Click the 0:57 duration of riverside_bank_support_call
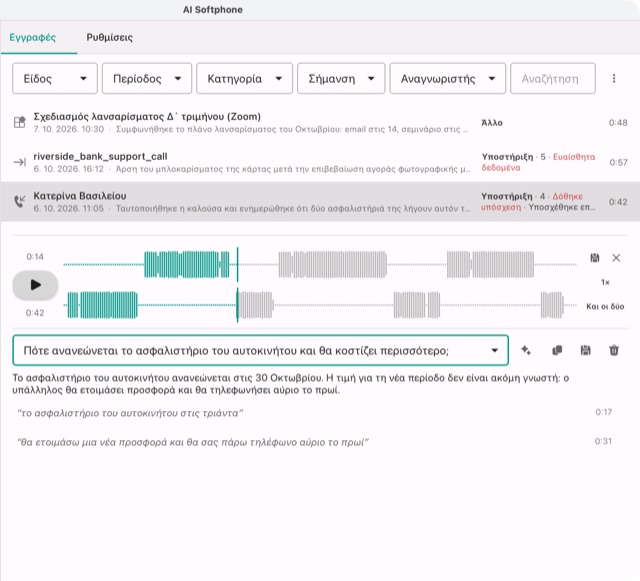The height and width of the screenshot is (581, 640). pos(618,162)
